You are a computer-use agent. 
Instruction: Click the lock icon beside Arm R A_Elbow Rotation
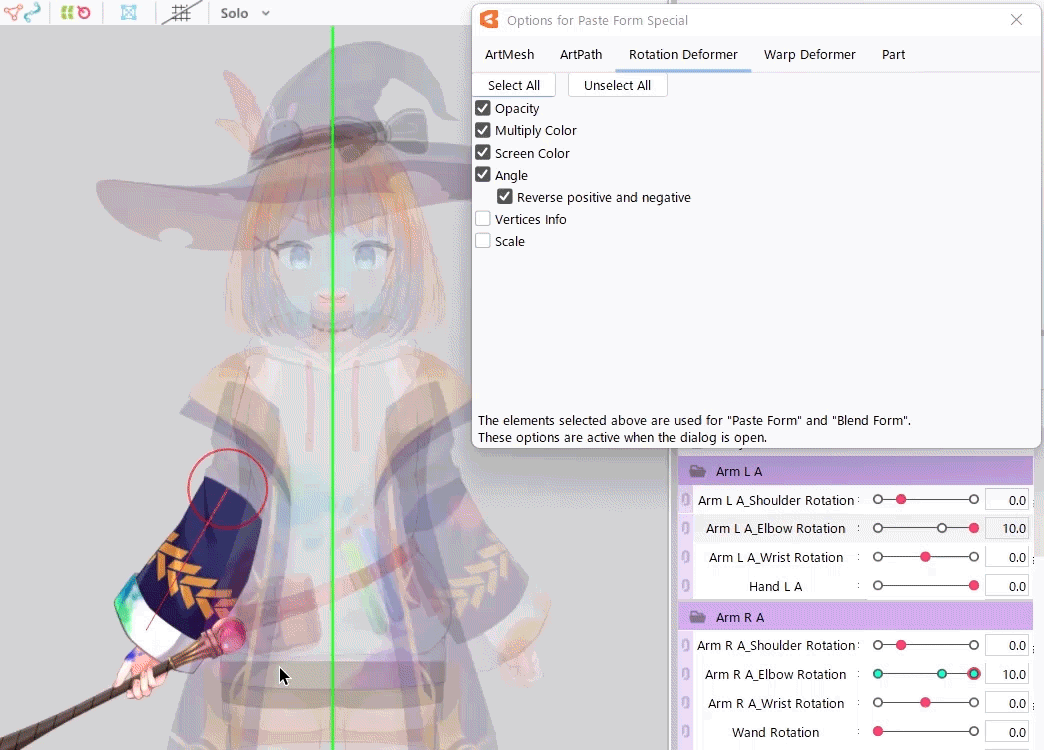point(686,674)
